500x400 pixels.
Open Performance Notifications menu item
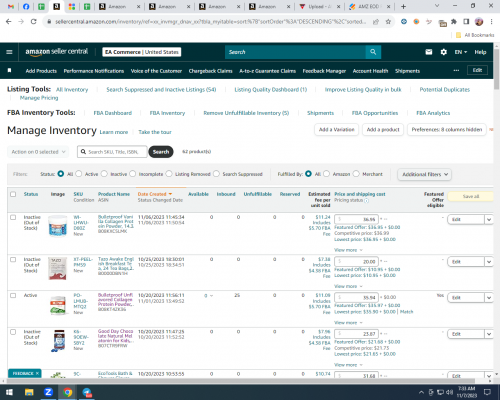94,71
